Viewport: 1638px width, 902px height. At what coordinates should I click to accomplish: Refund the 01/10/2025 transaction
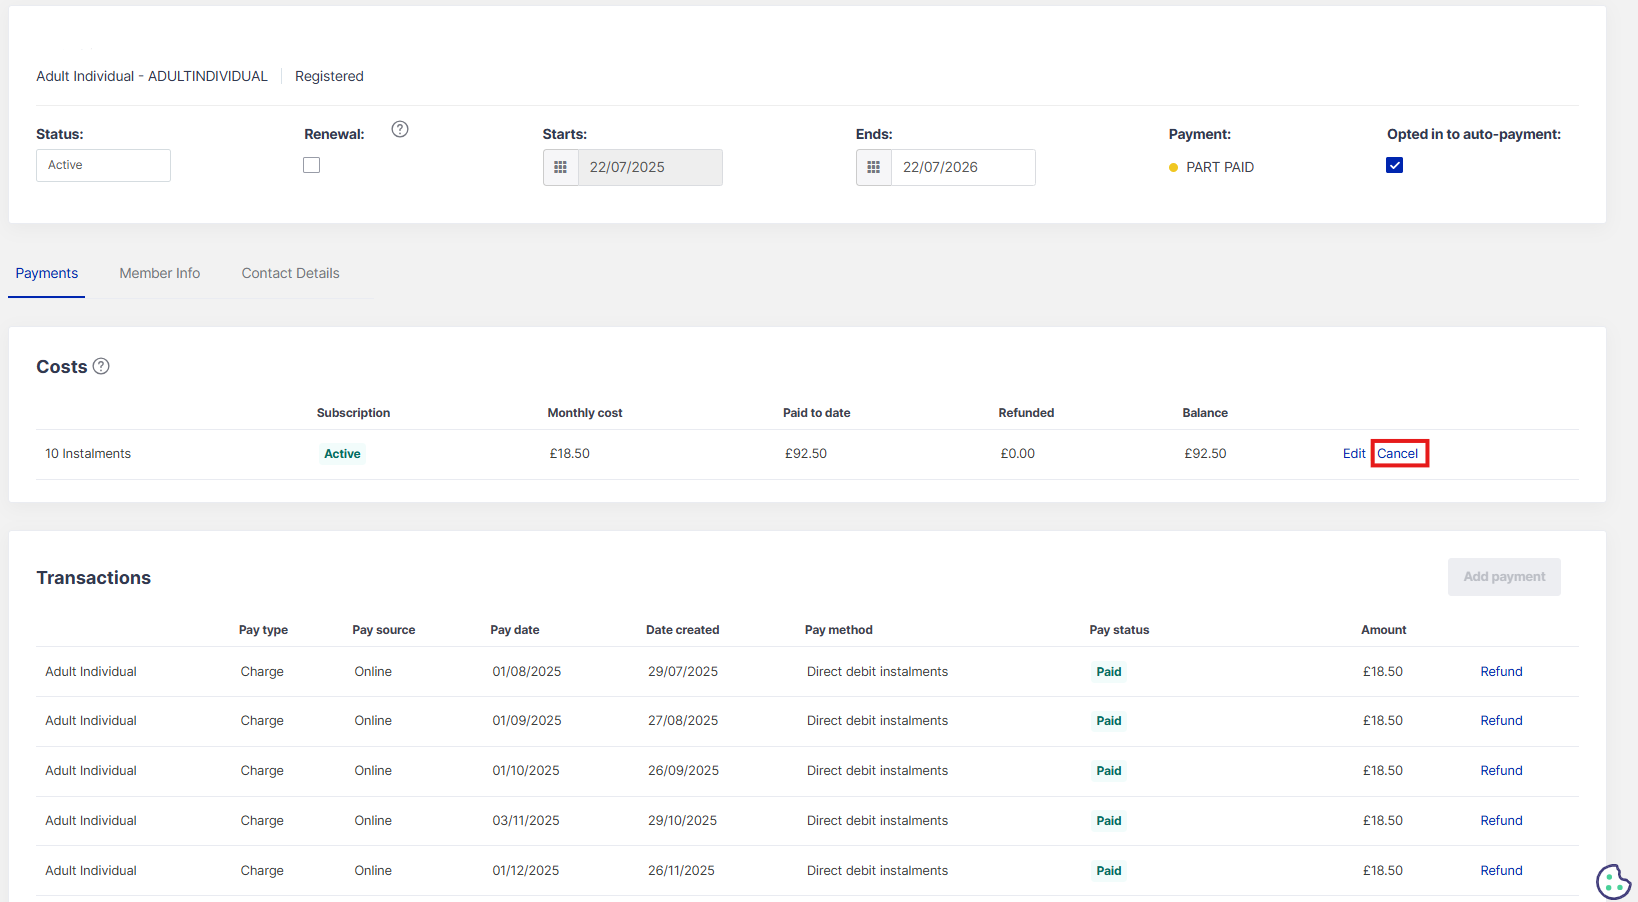(1501, 770)
